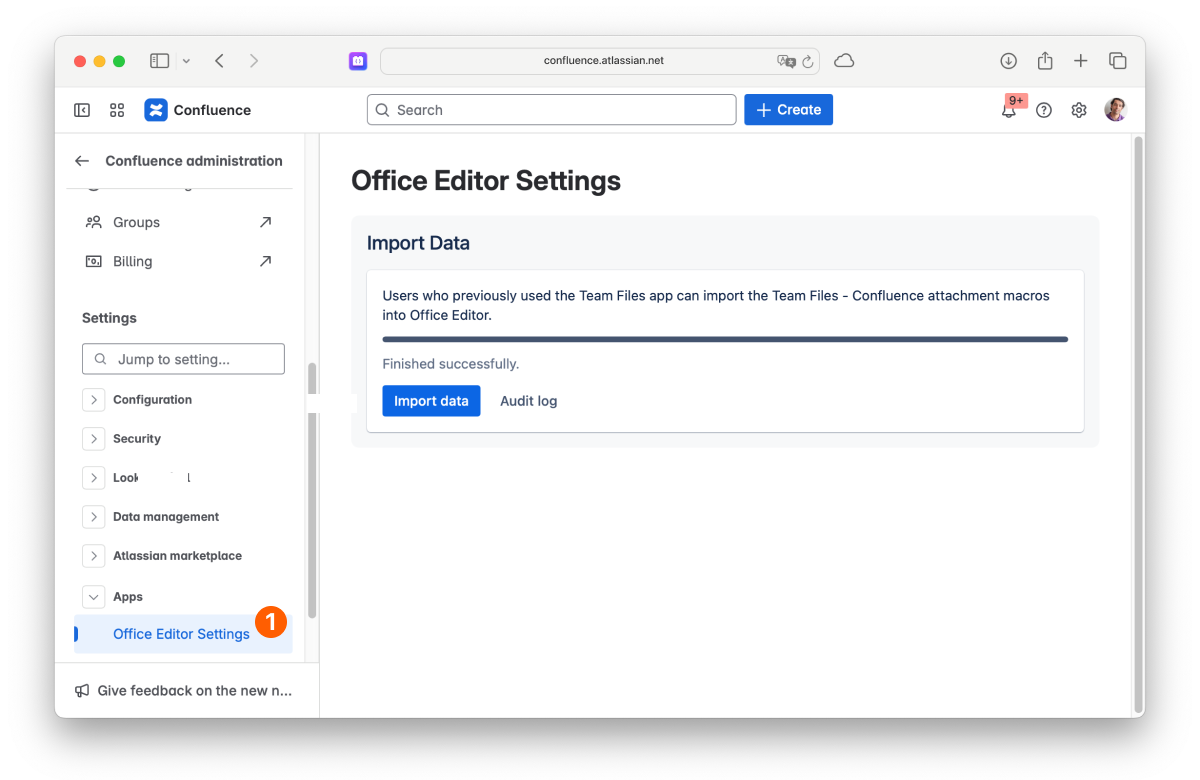Open Billing in the admin sidebar

[x=183, y=261]
